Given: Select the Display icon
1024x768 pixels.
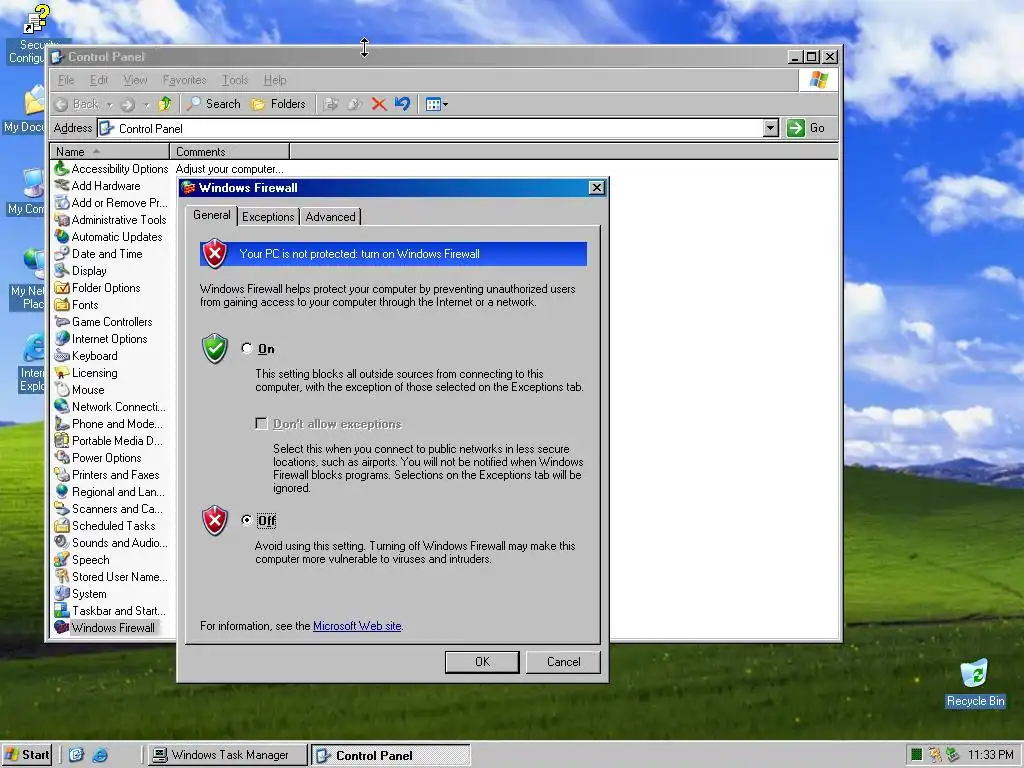Looking at the screenshot, I should pyautogui.click(x=61, y=270).
